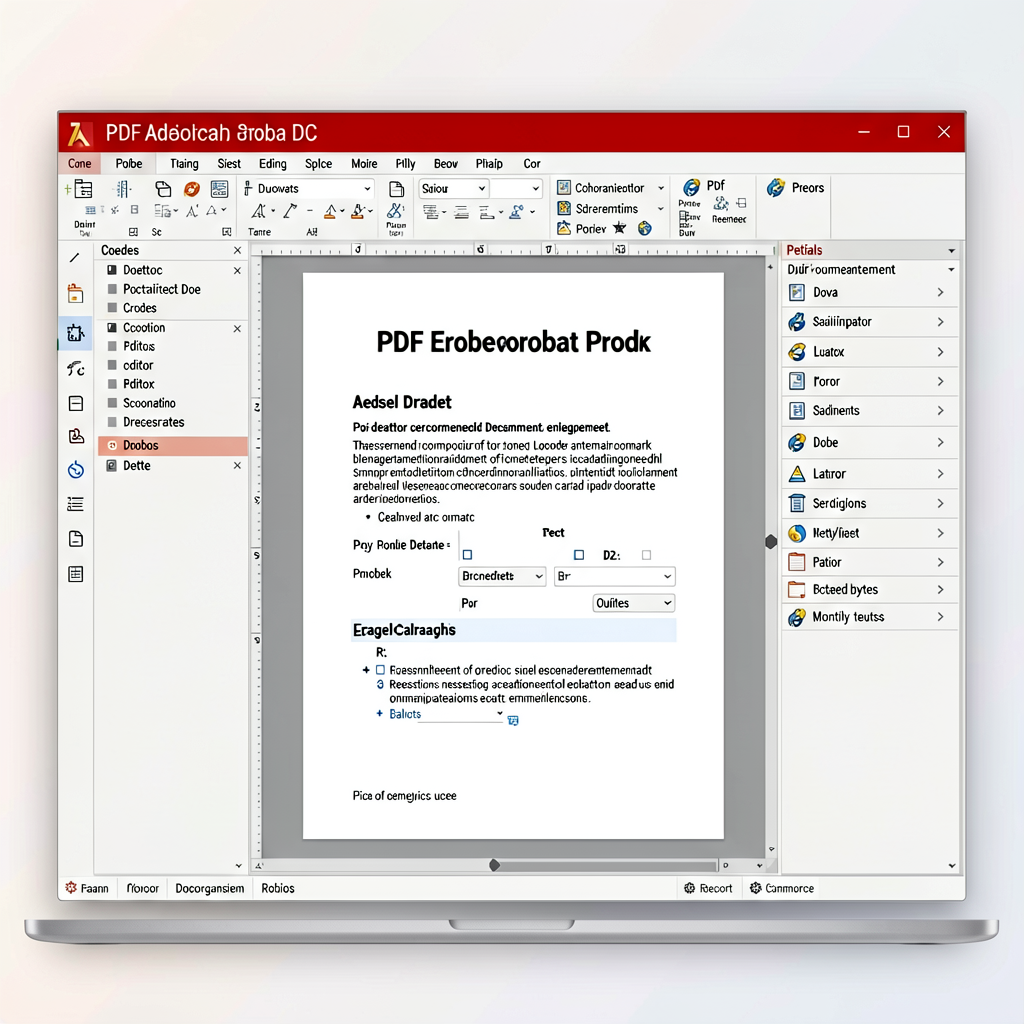Switch to the Eding tab

pos(272,164)
